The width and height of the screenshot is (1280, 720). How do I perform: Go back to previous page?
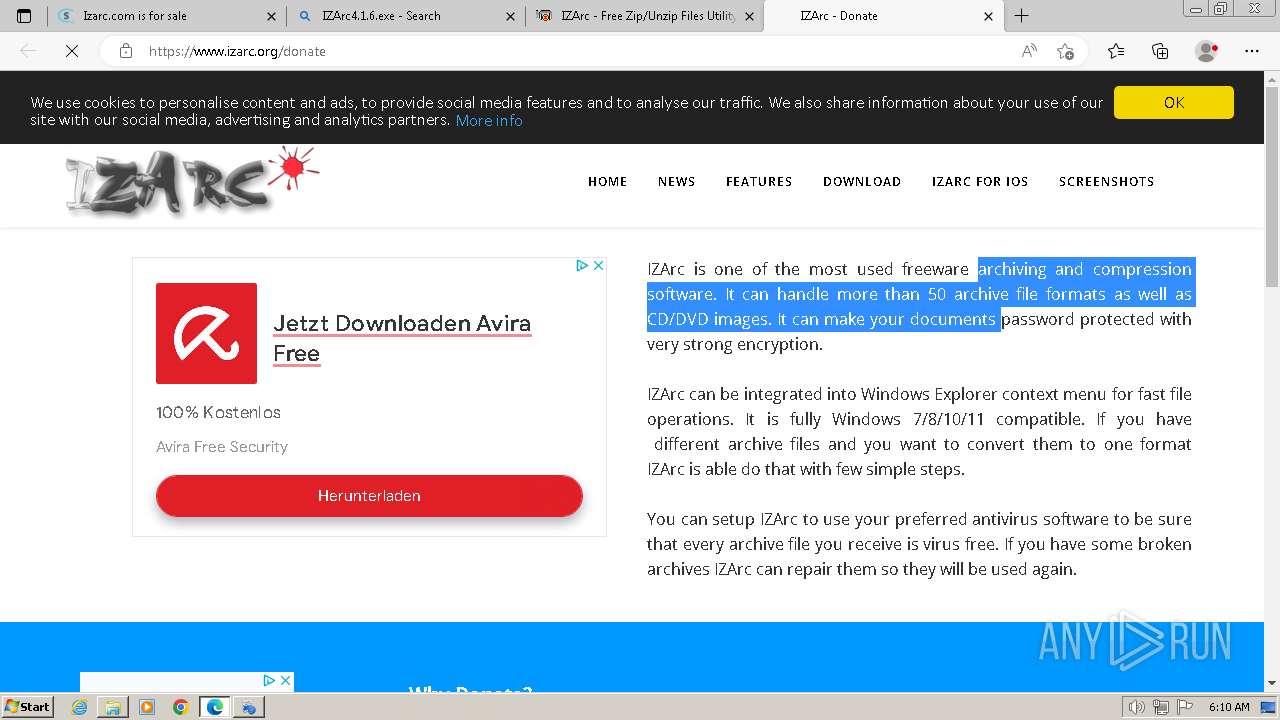coord(28,51)
